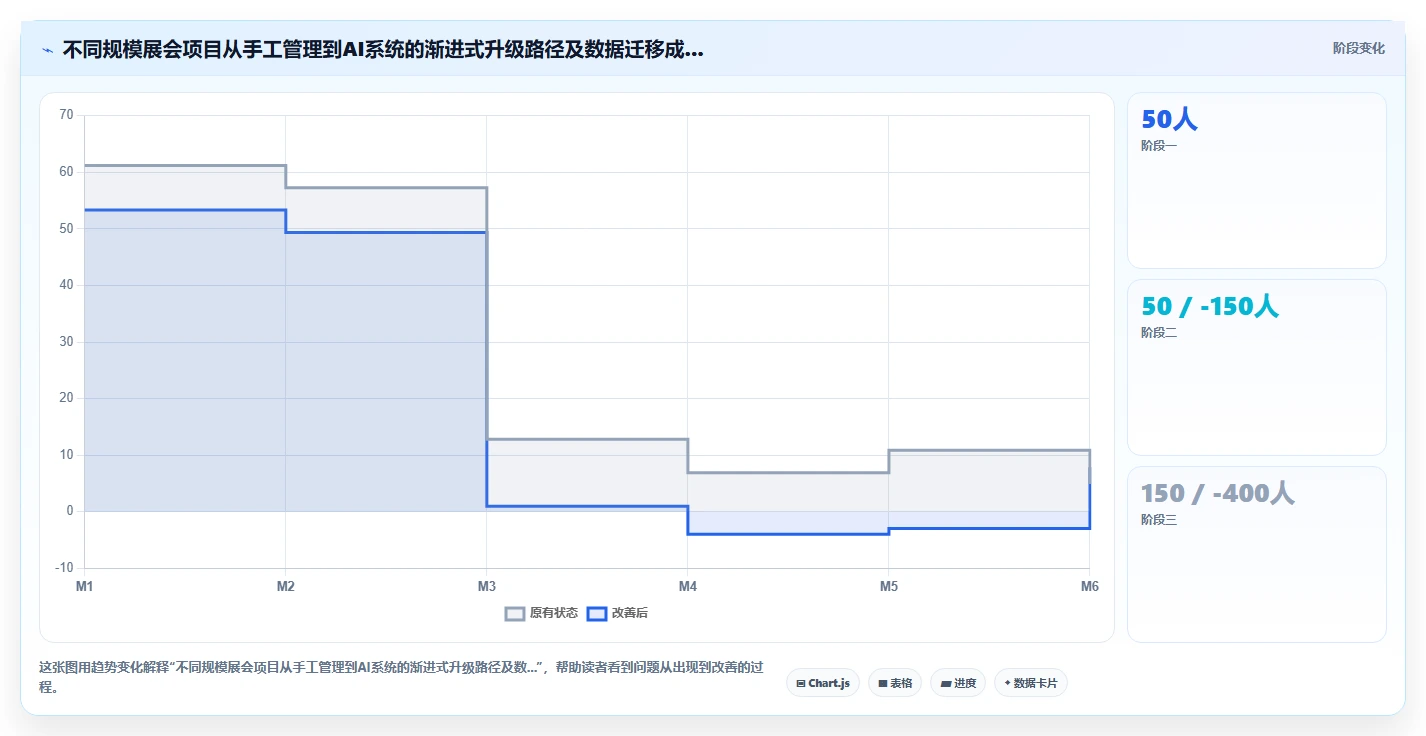Viewport: 1426px width, 736px height.
Task: Open the 阶段二 card showing 50 / -150人
Action: pyautogui.click(x=1257, y=368)
